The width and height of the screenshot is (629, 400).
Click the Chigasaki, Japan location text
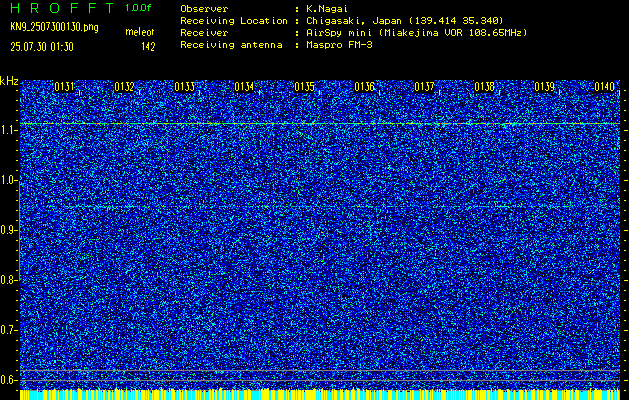click(404, 21)
